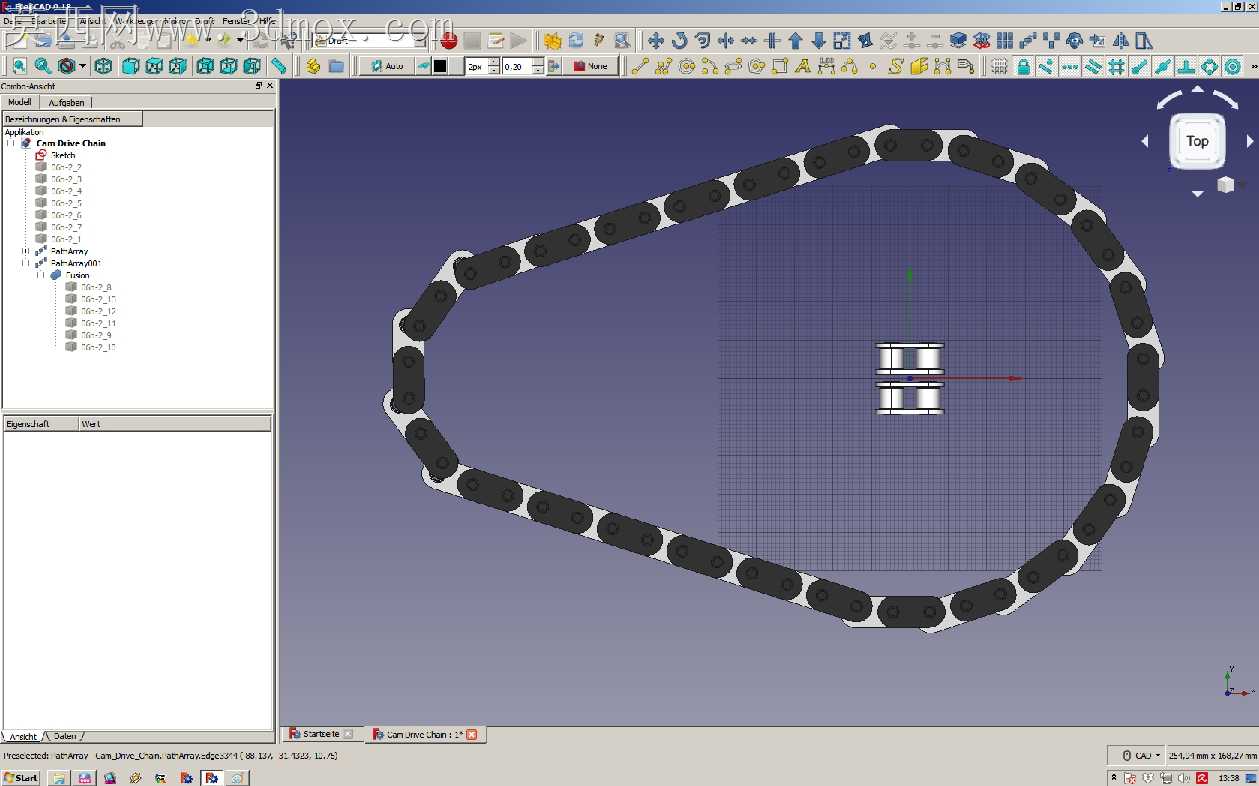The height and width of the screenshot is (786, 1259).
Task: Select the Draft Upgrade arrow tool
Action: [x=795, y=41]
